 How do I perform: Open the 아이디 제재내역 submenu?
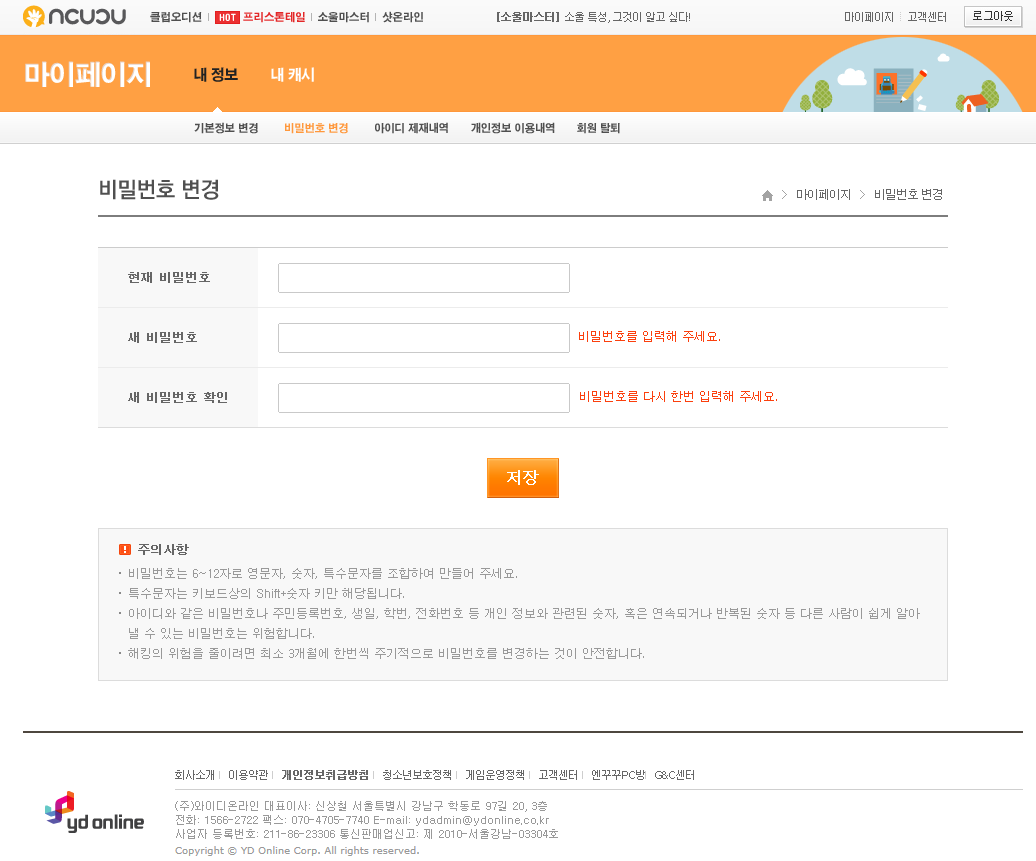click(x=411, y=128)
